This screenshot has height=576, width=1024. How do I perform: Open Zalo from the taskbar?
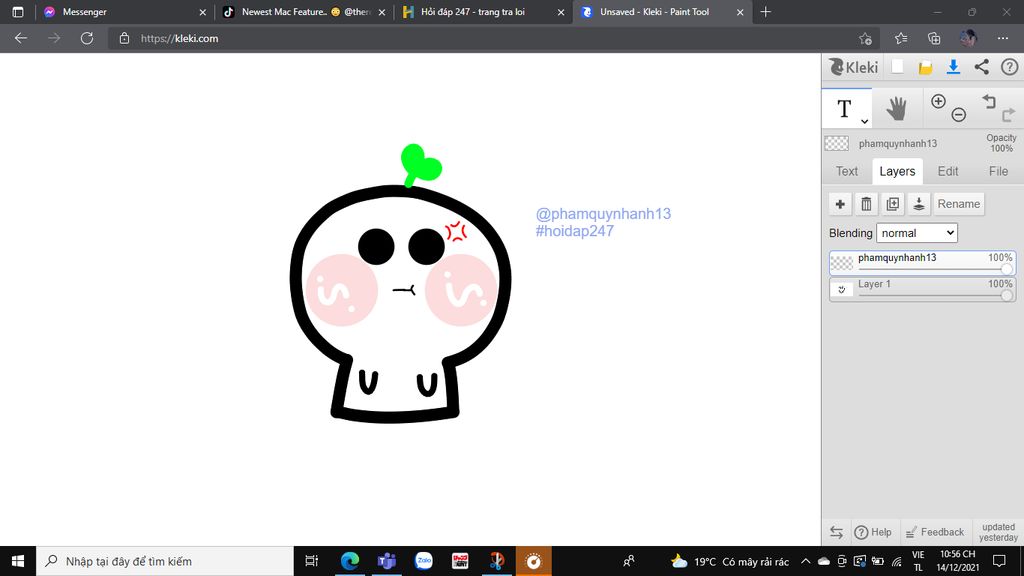424,561
